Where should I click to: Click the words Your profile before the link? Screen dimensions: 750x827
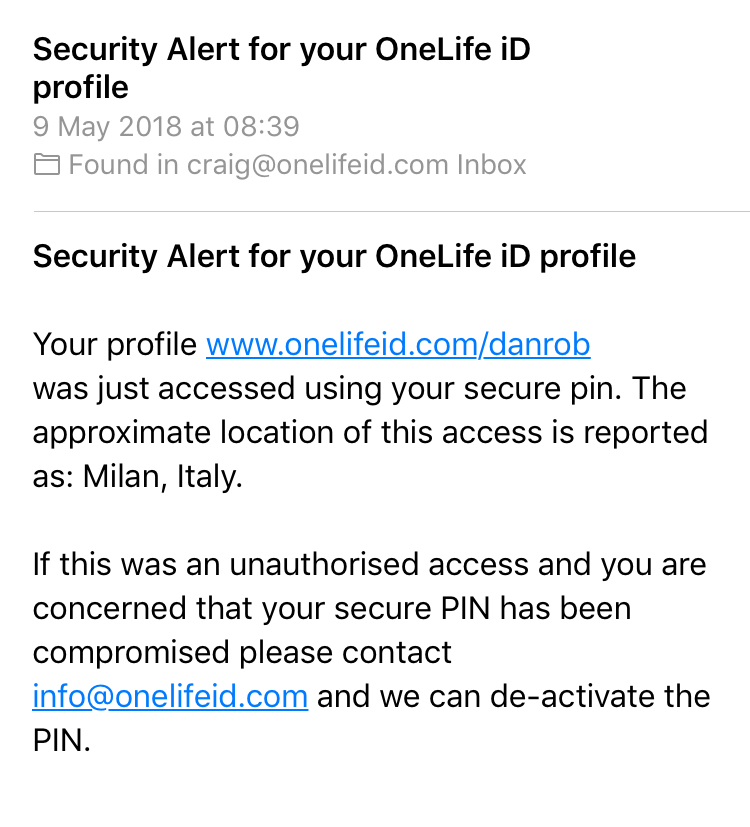click(x=115, y=345)
